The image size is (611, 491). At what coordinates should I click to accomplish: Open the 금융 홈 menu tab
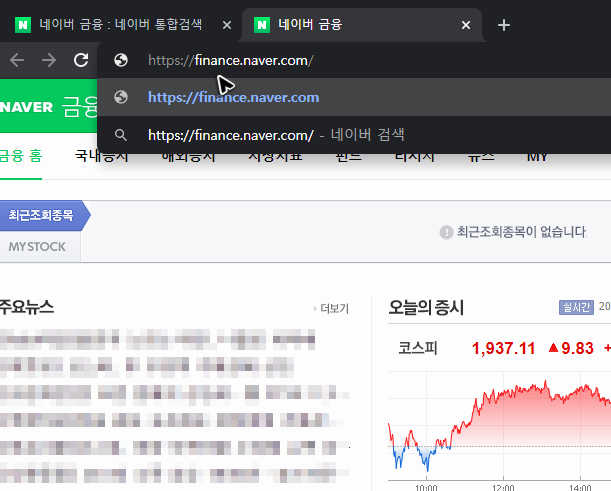[x=21, y=156]
